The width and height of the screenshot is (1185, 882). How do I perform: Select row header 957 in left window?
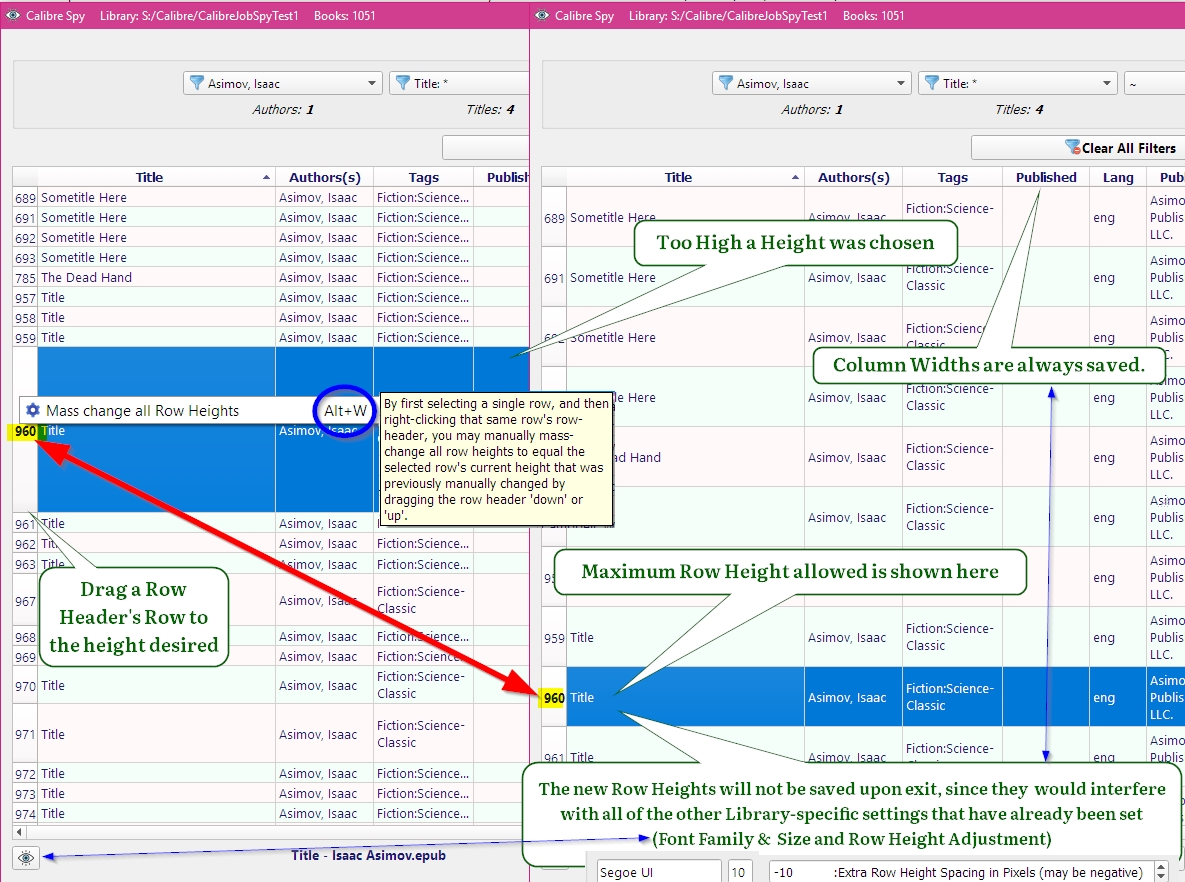pos(25,298)
